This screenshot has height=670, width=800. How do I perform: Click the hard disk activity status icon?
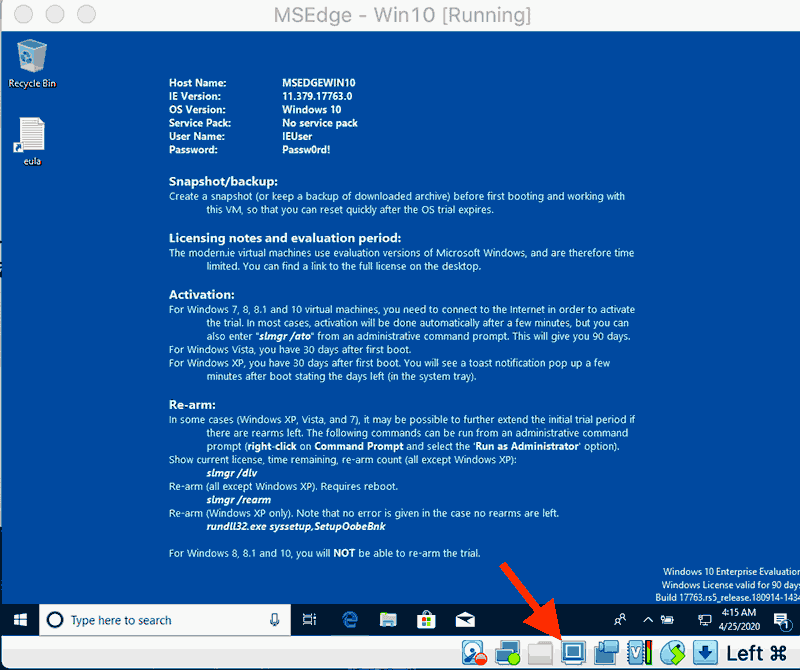click(x=475, y=653)
